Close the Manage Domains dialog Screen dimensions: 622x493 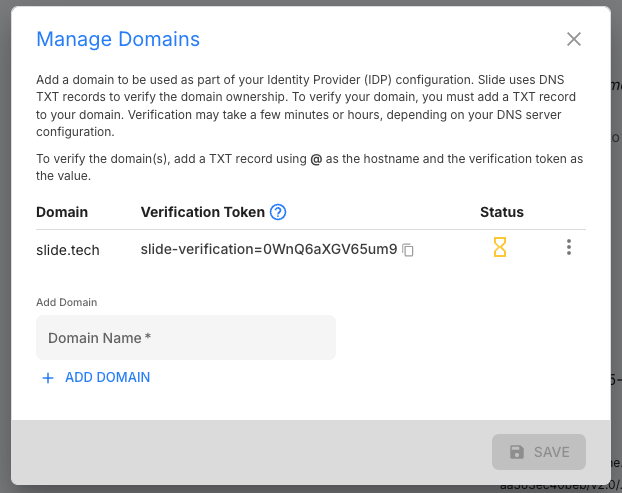574,39
